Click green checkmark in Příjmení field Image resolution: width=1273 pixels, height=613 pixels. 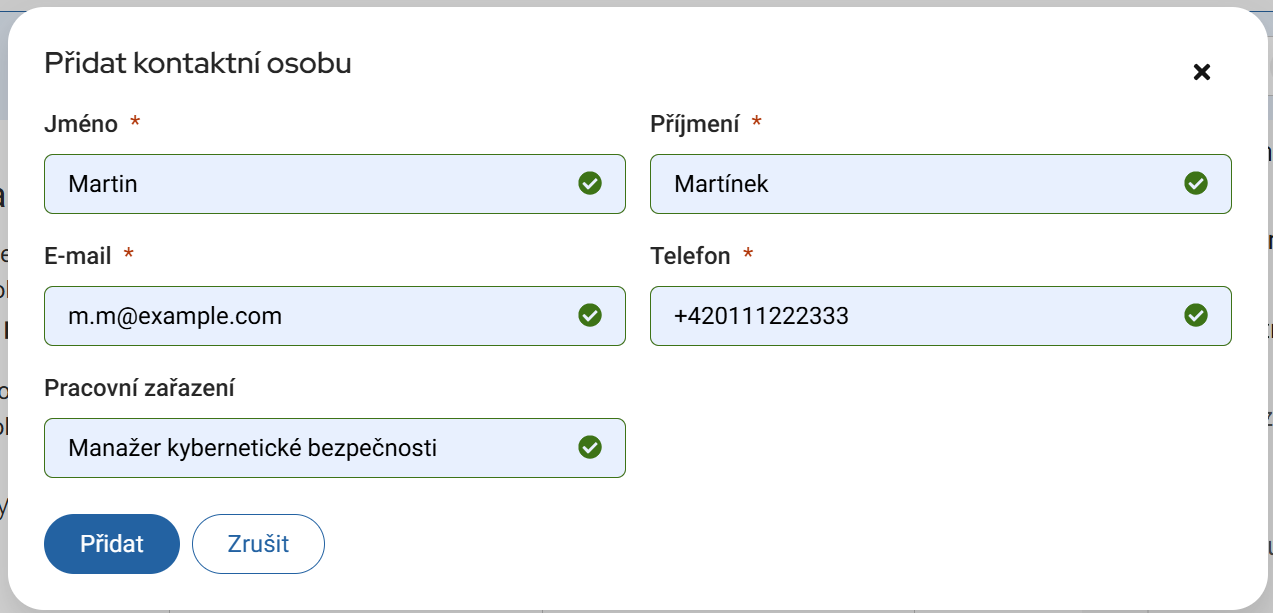tap(1196, 183)
